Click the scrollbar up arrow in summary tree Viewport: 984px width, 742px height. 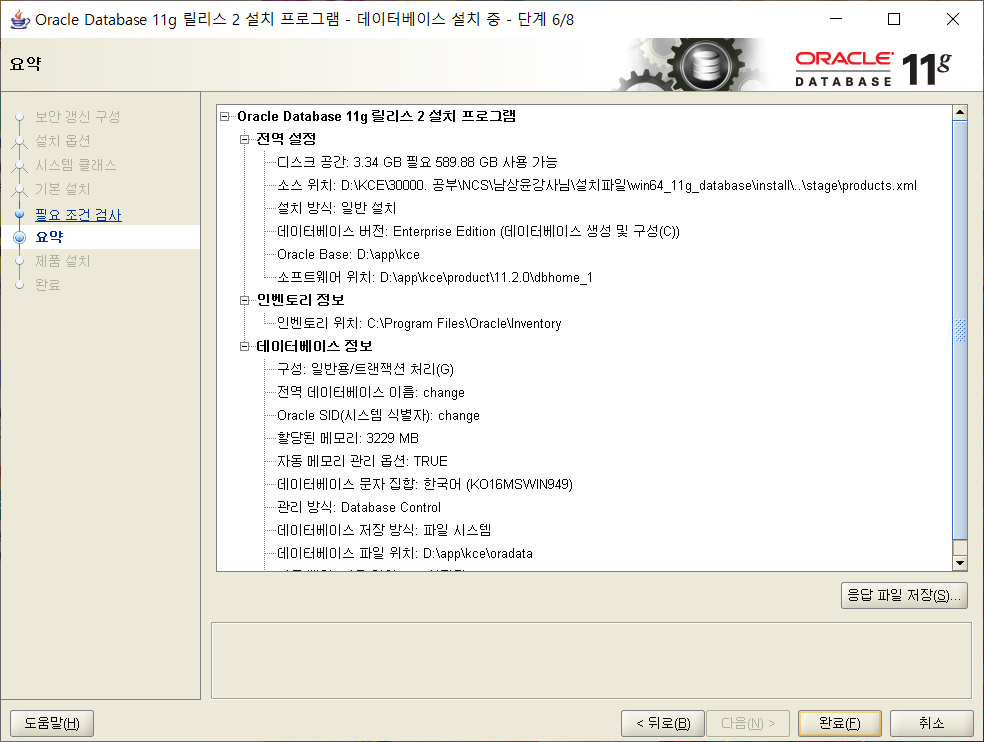tap(960, 113)
